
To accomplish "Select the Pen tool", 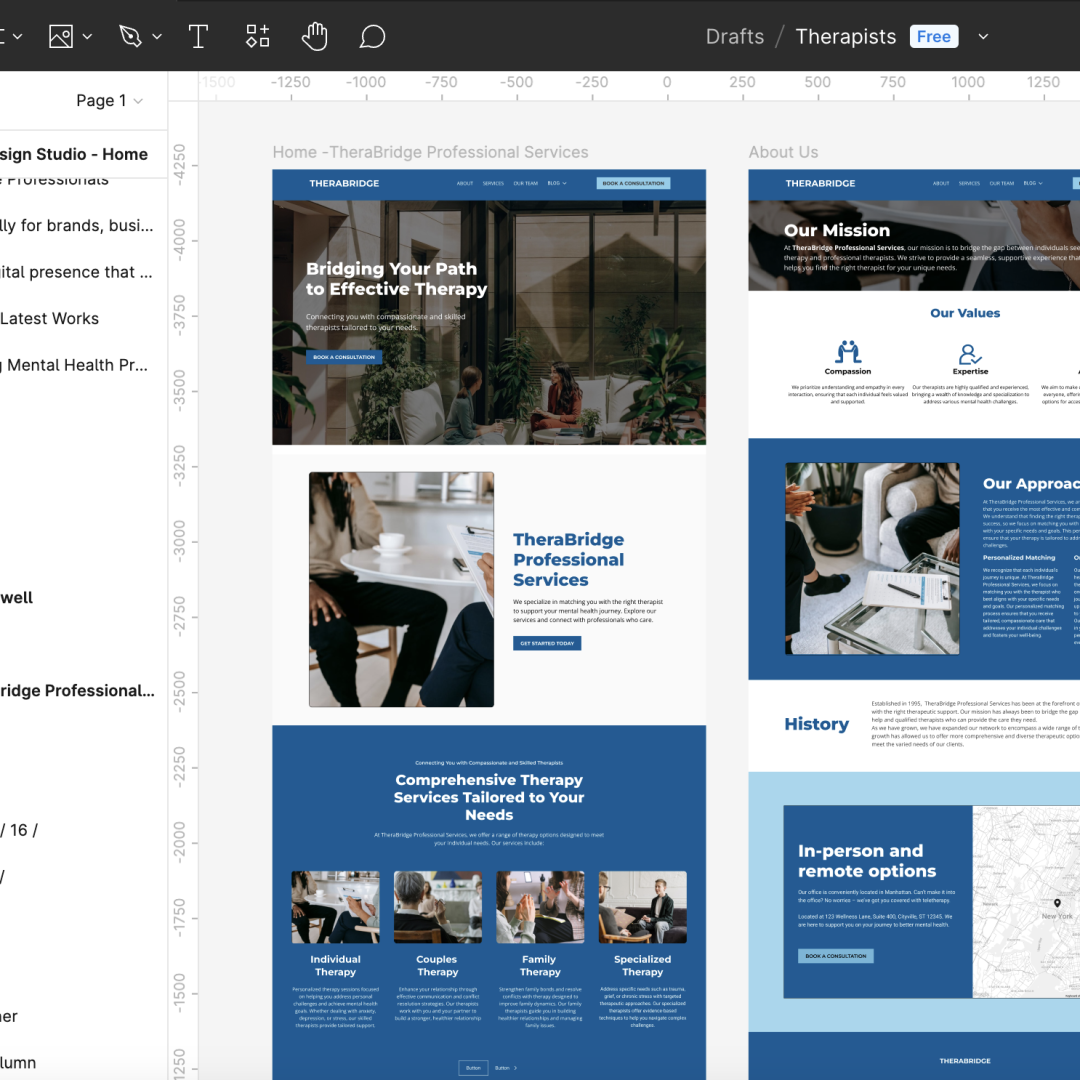I will 130,37.
